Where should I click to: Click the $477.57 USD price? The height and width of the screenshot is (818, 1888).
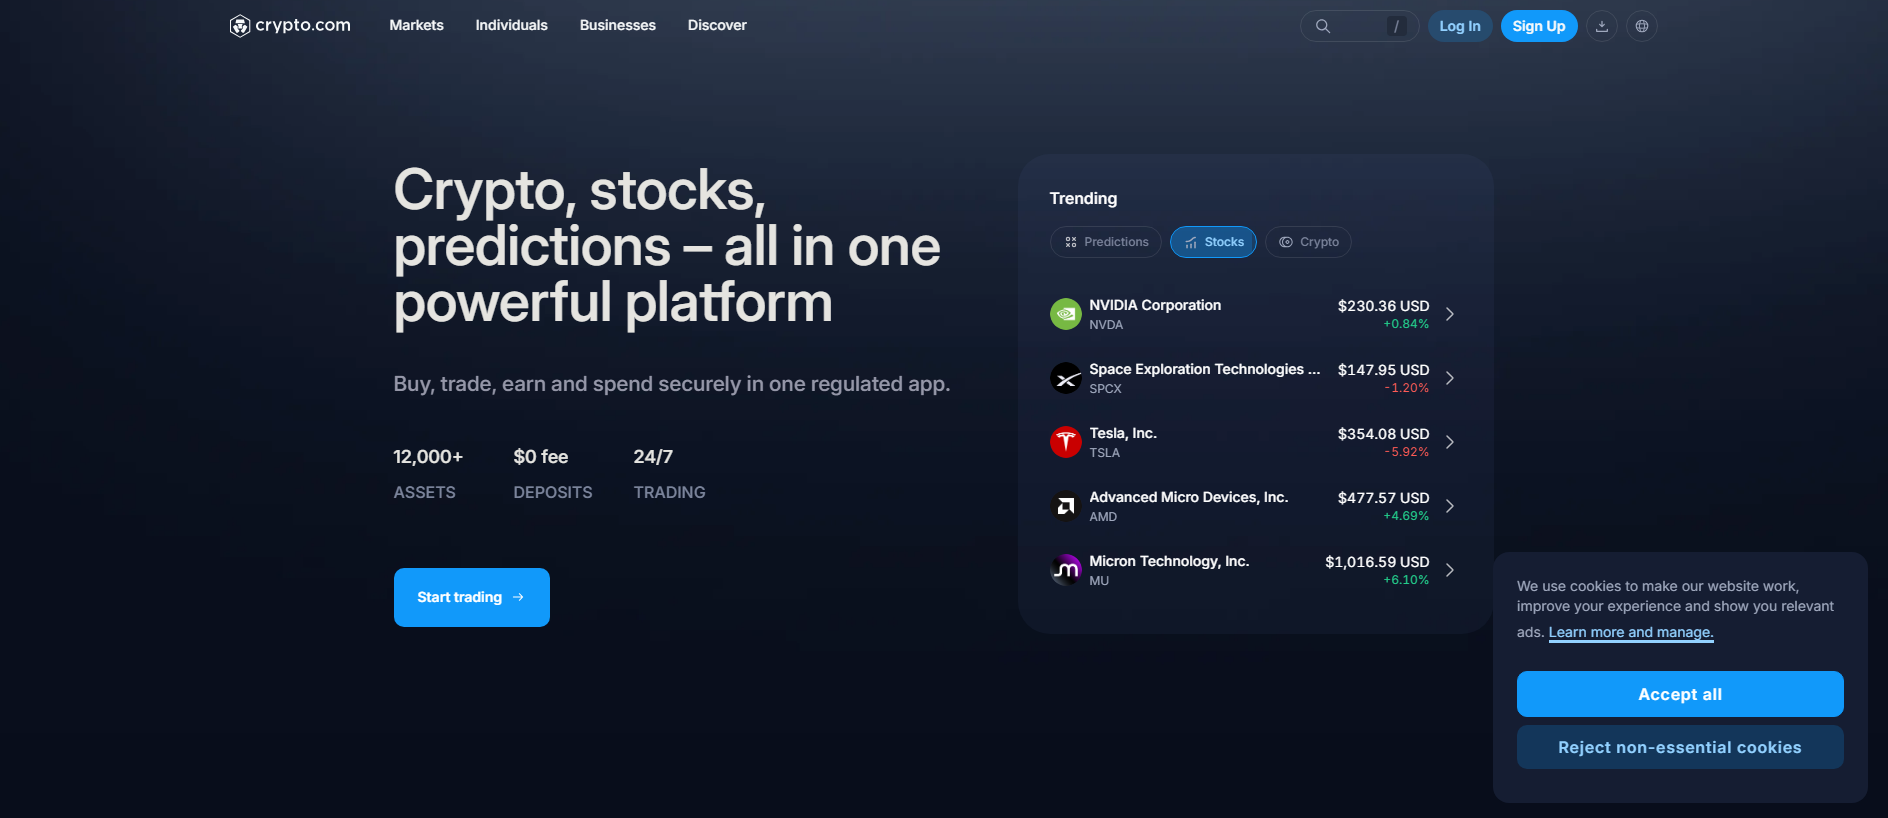[1384, 498]
